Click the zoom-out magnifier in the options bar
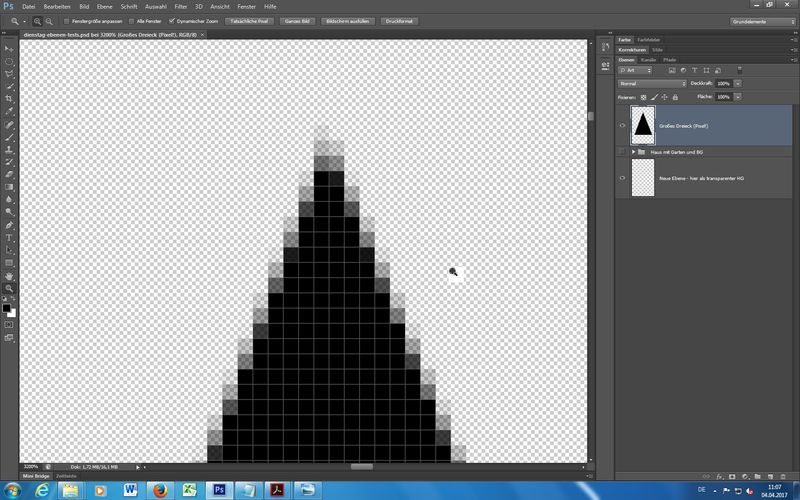800x500 pixels. [x=50, y=20]
